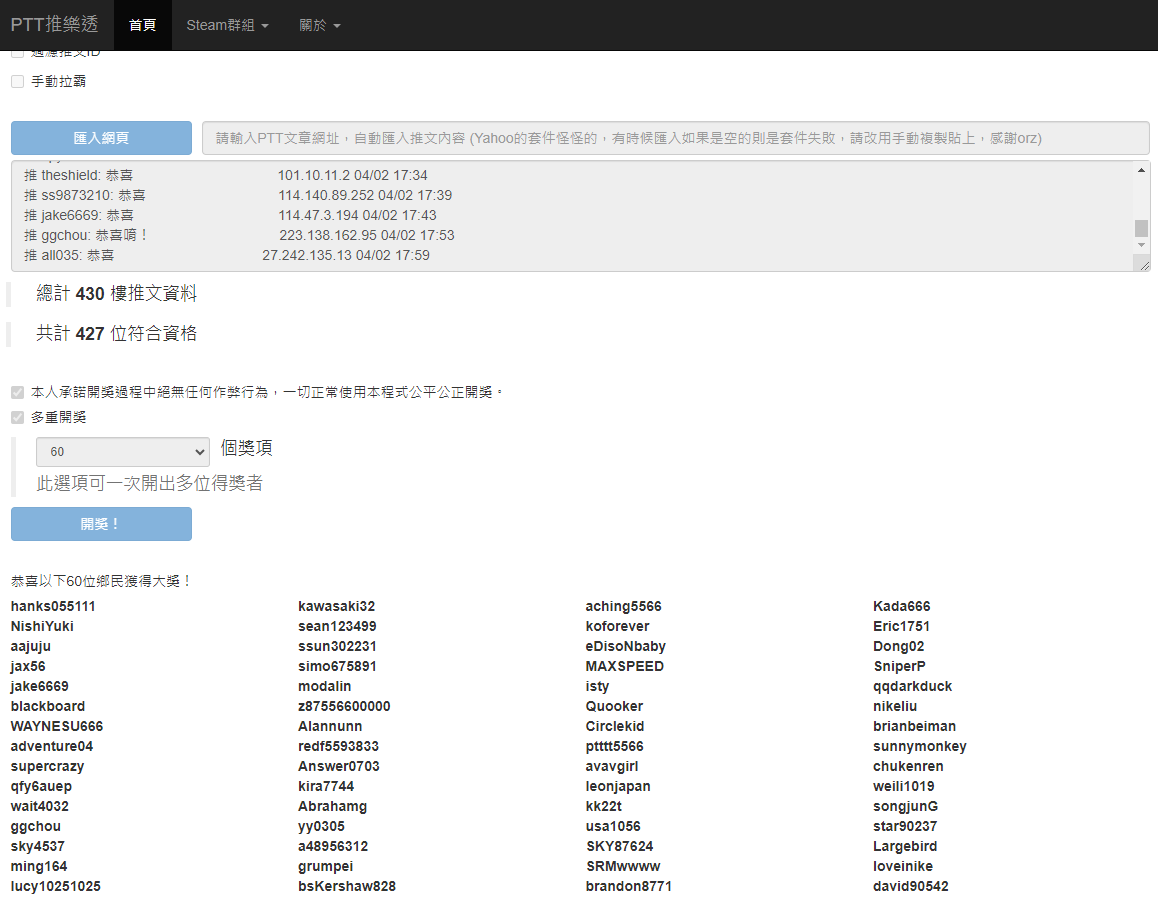The width and height of the screenshot is (1158, 901).
Task: Click winner name kawasaki32
Action: click(x=337, y=606)
